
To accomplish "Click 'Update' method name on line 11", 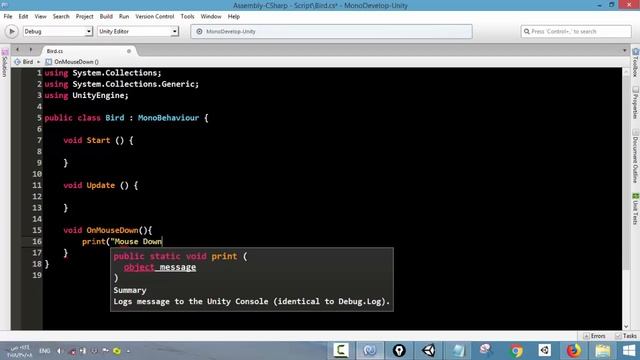I will point(100,185).
